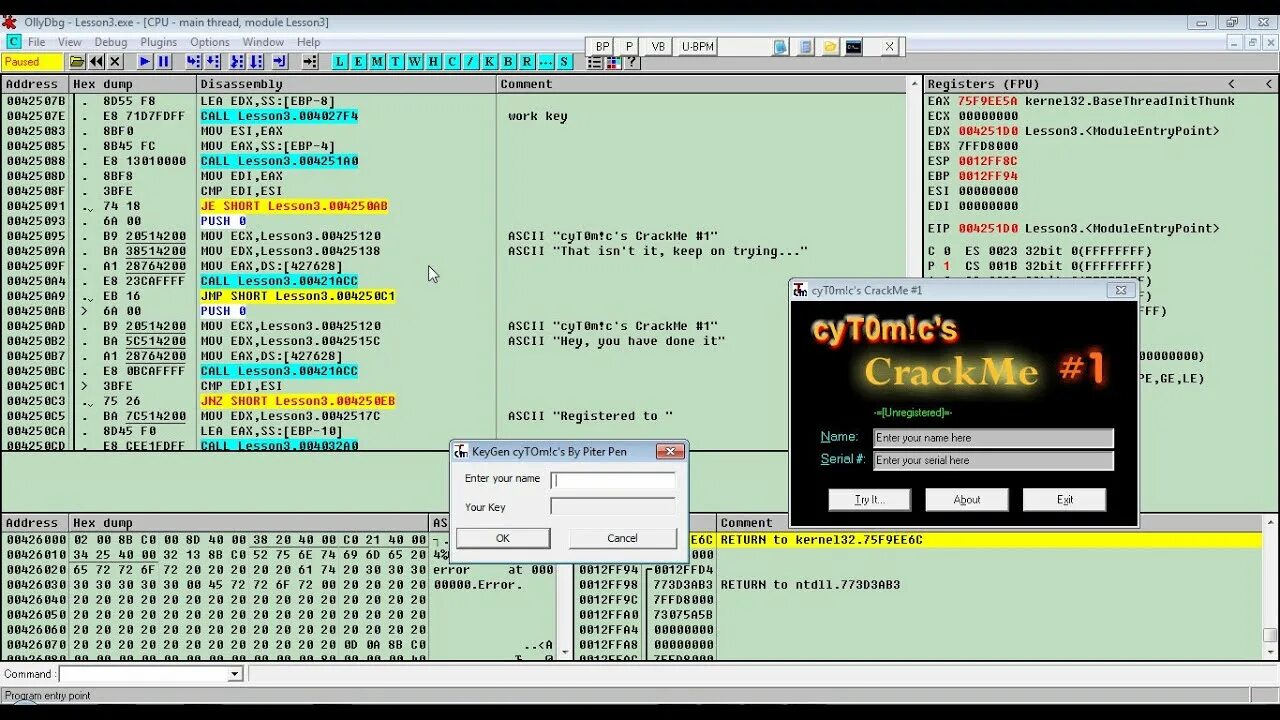Click the Trace into toolbar icon
This screenshot has width=1280, height=720.
[237, 62]
